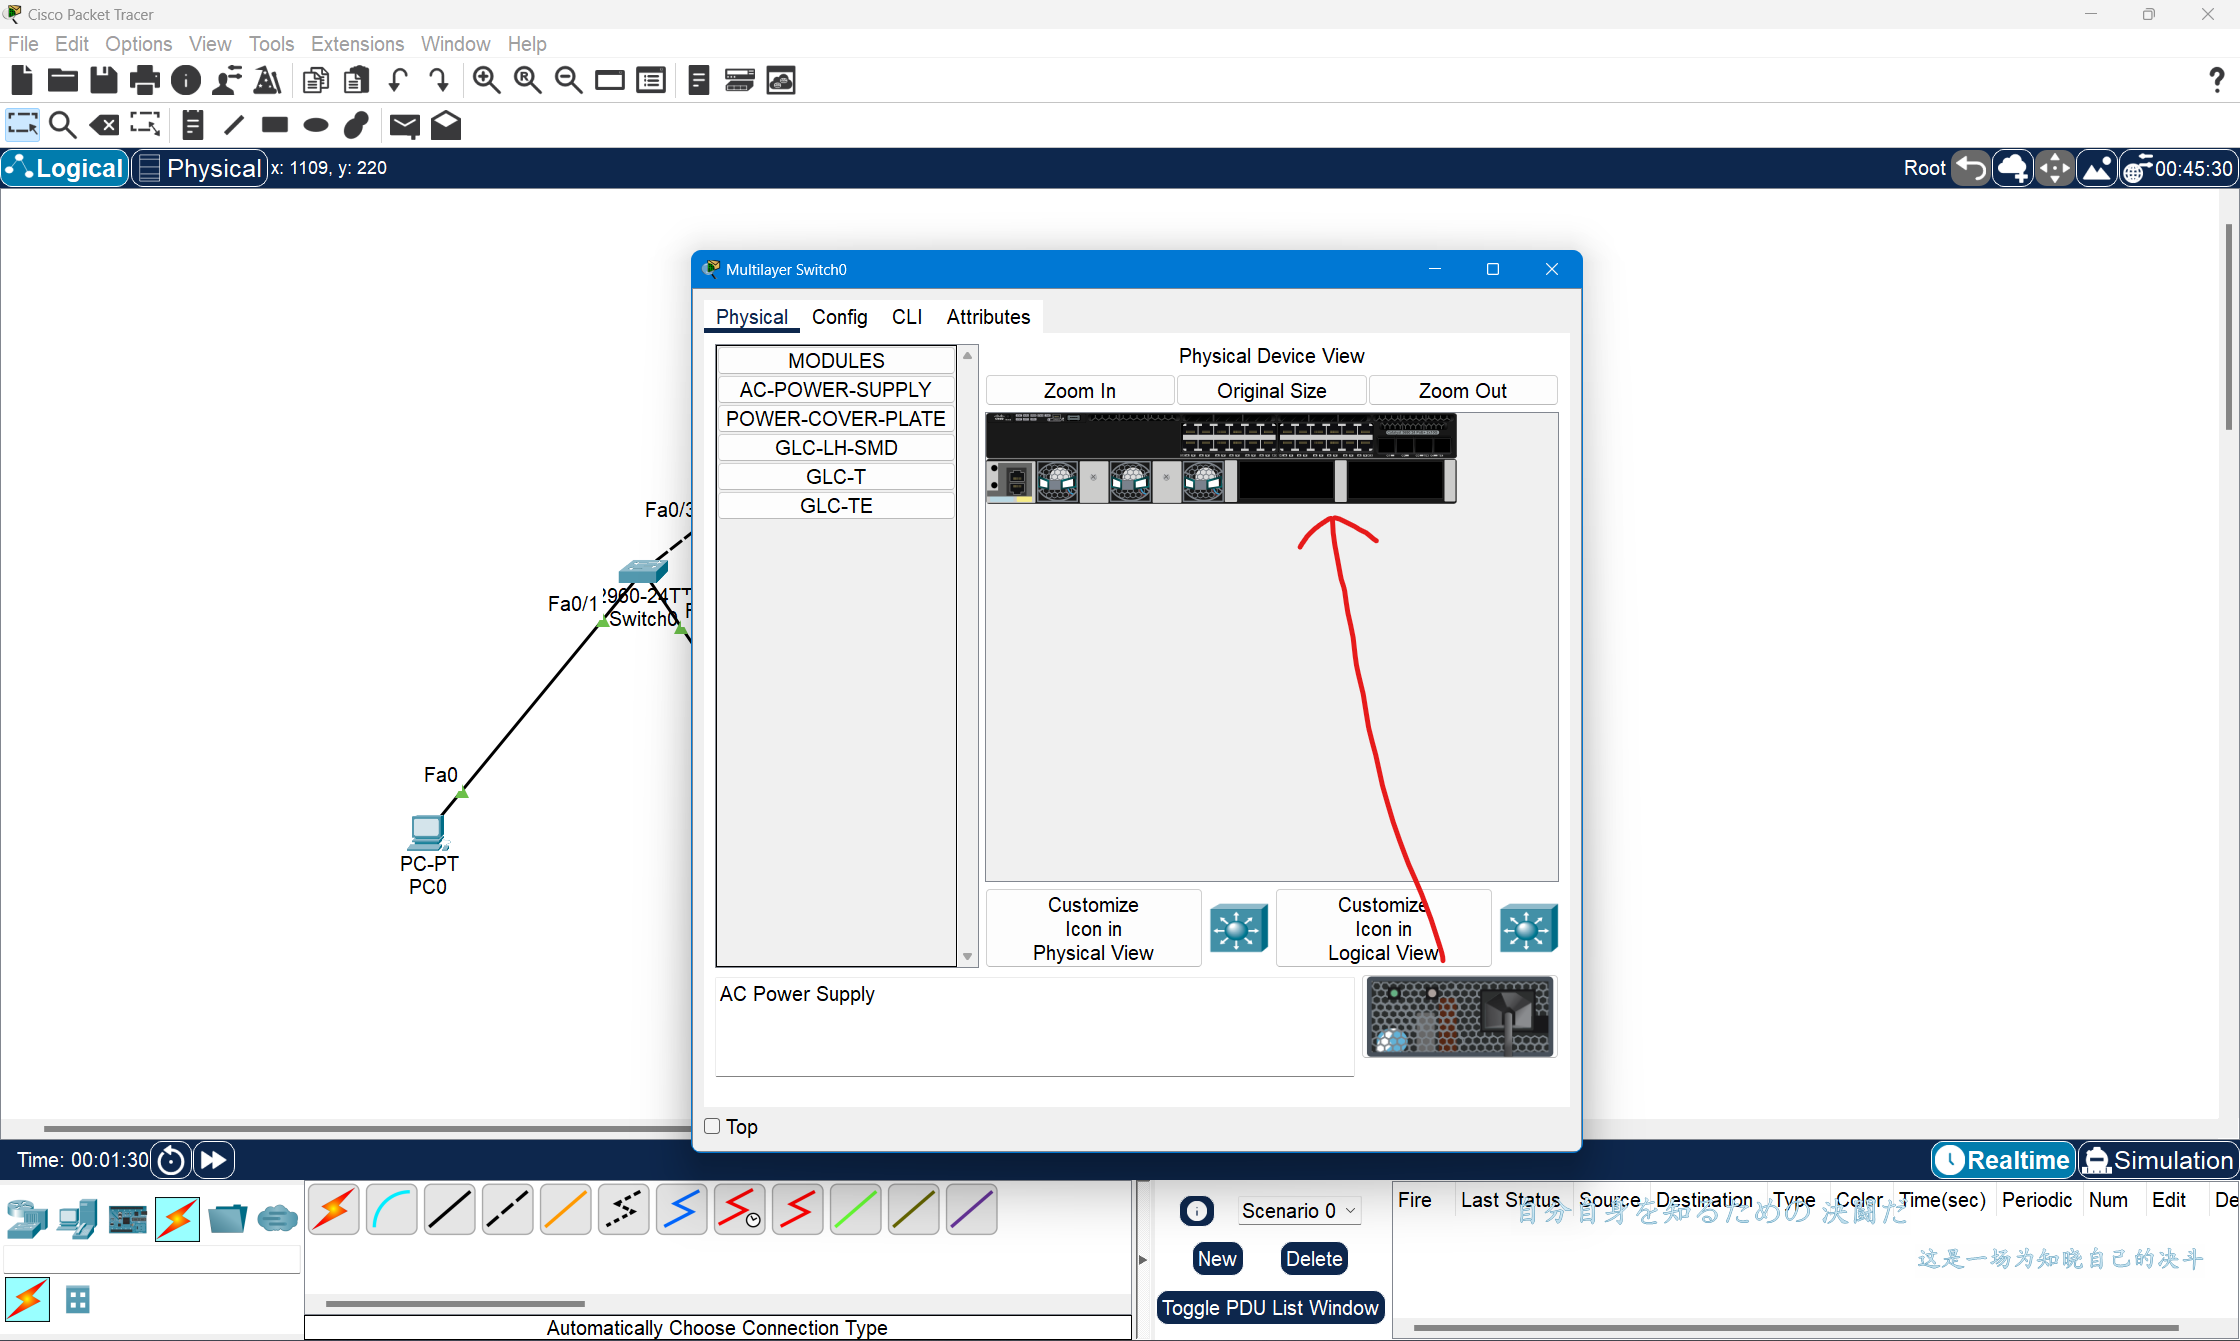Open the File menu
The image size is (2240, 1341).
[23, 44]
